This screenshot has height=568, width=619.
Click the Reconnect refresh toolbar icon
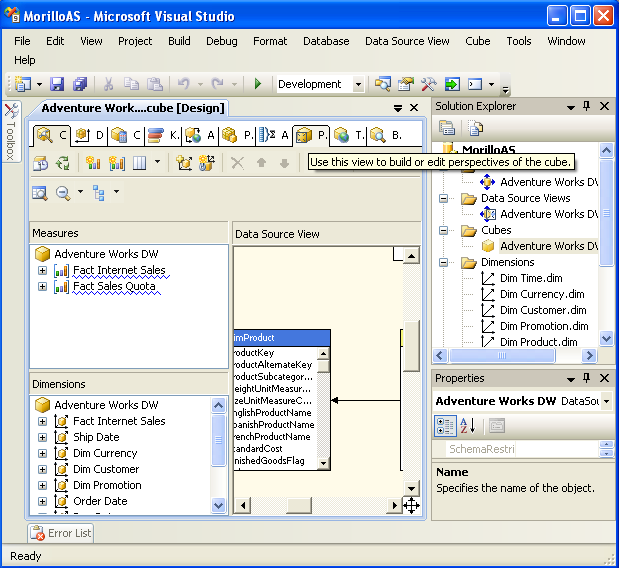click(63, 163)
